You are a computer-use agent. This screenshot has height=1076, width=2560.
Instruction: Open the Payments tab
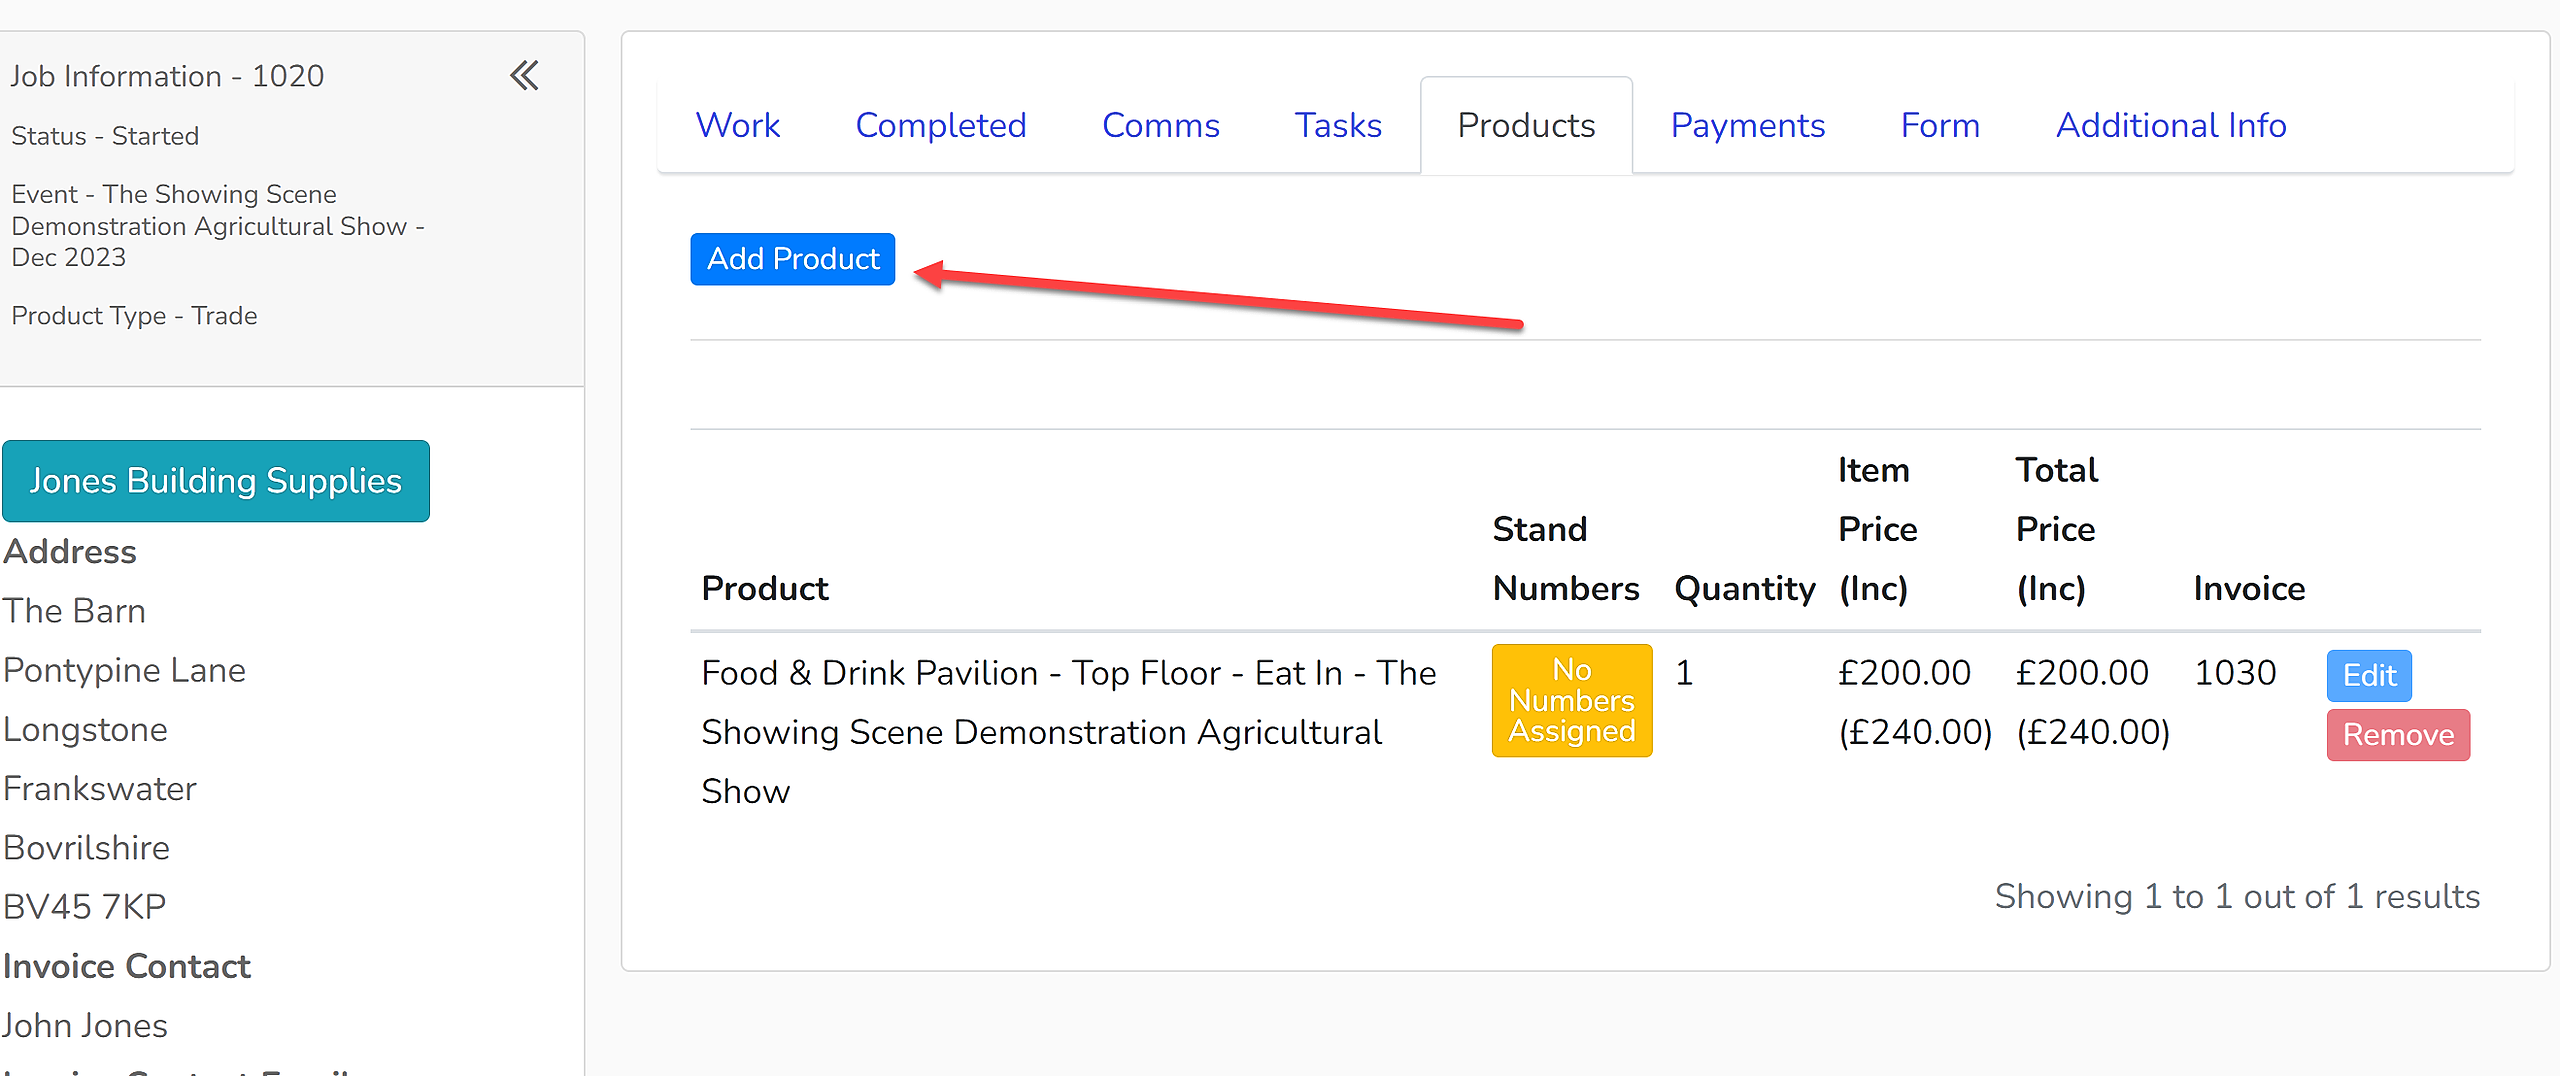[1748, 125]
